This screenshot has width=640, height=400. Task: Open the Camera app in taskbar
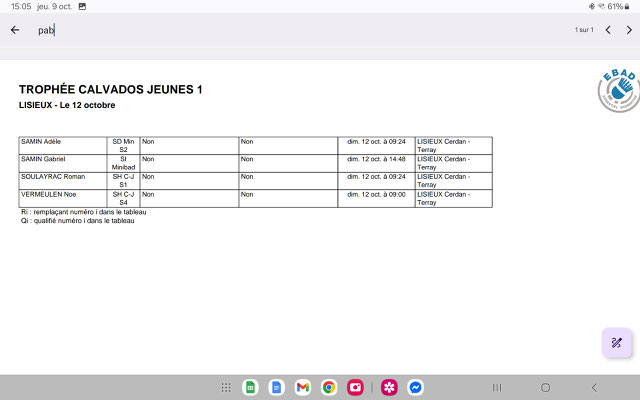[356, 387]
